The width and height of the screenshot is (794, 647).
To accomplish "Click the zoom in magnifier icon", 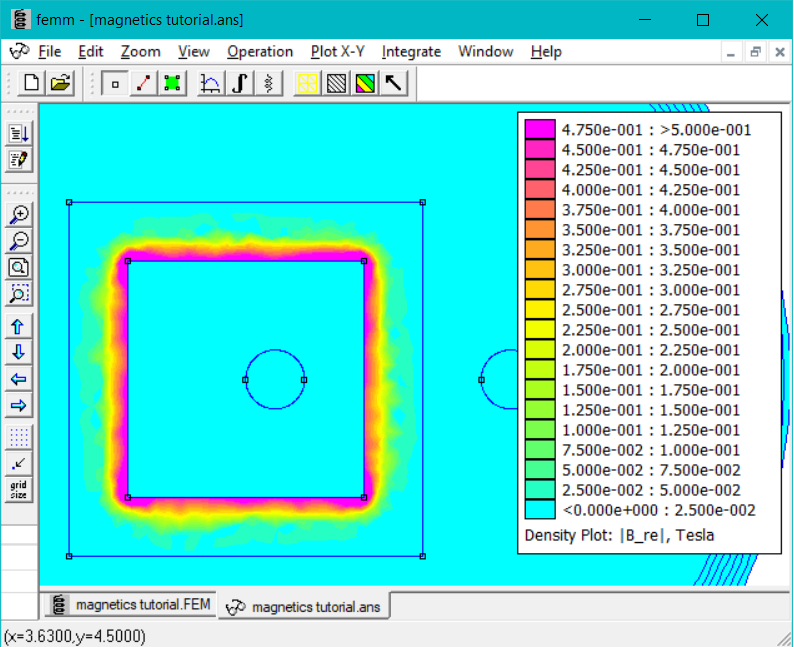I will point(19,214).
